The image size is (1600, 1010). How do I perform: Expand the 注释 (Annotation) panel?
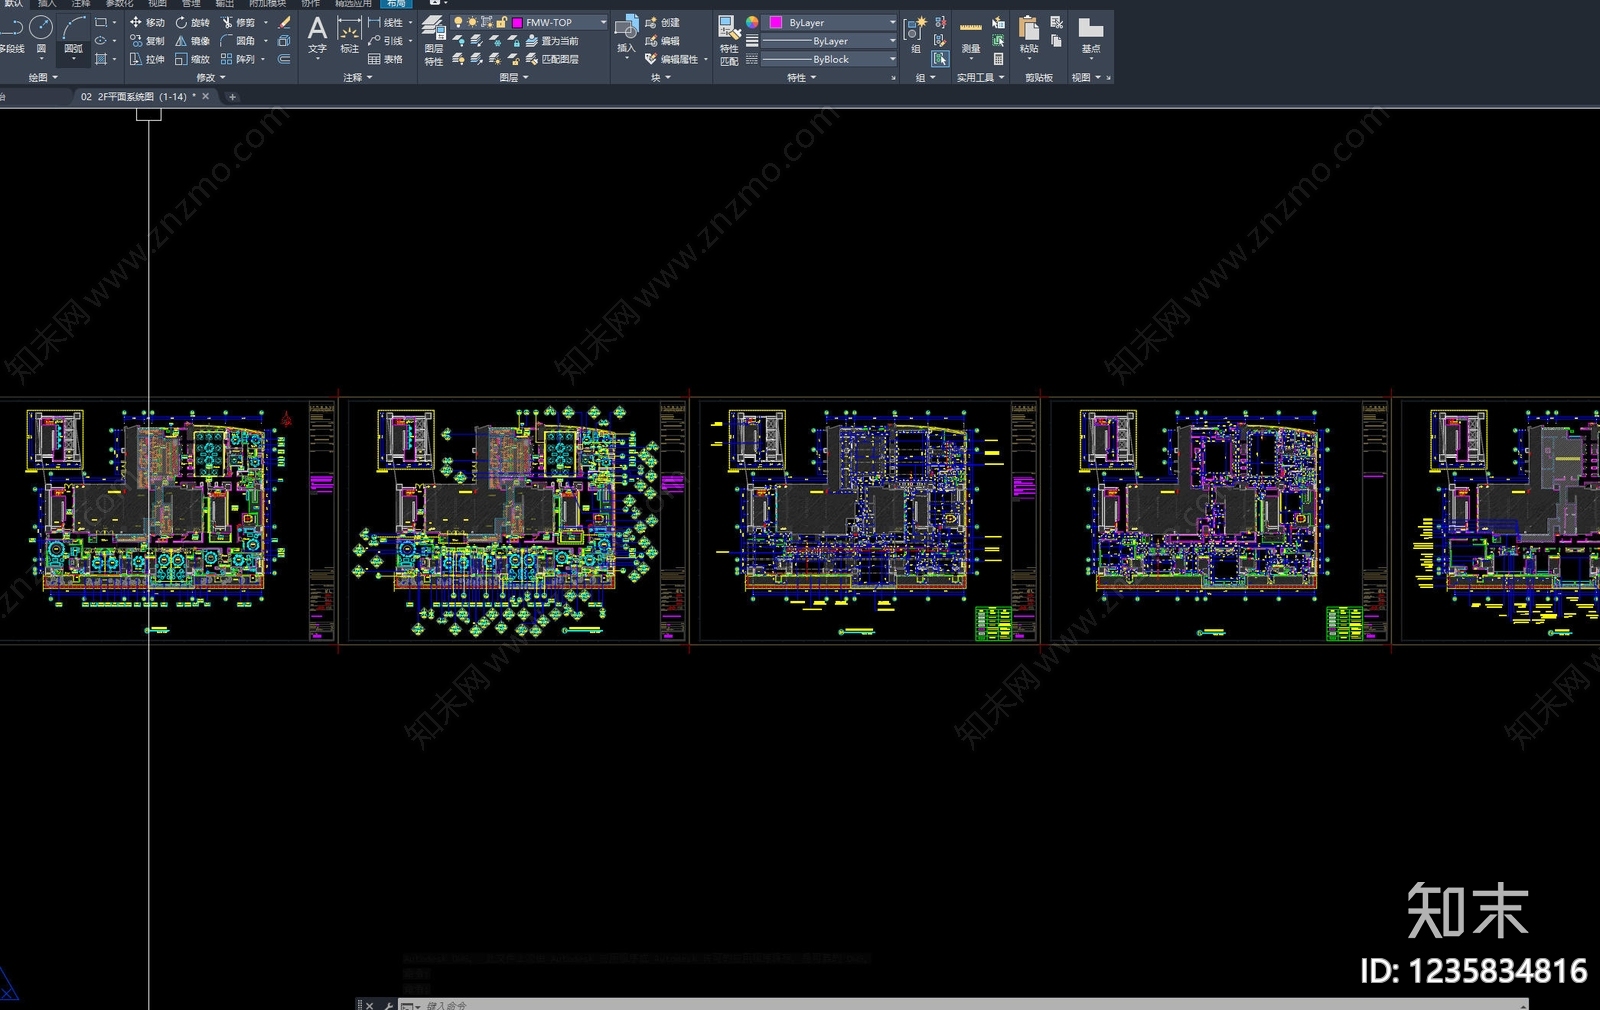click(358, 77)
